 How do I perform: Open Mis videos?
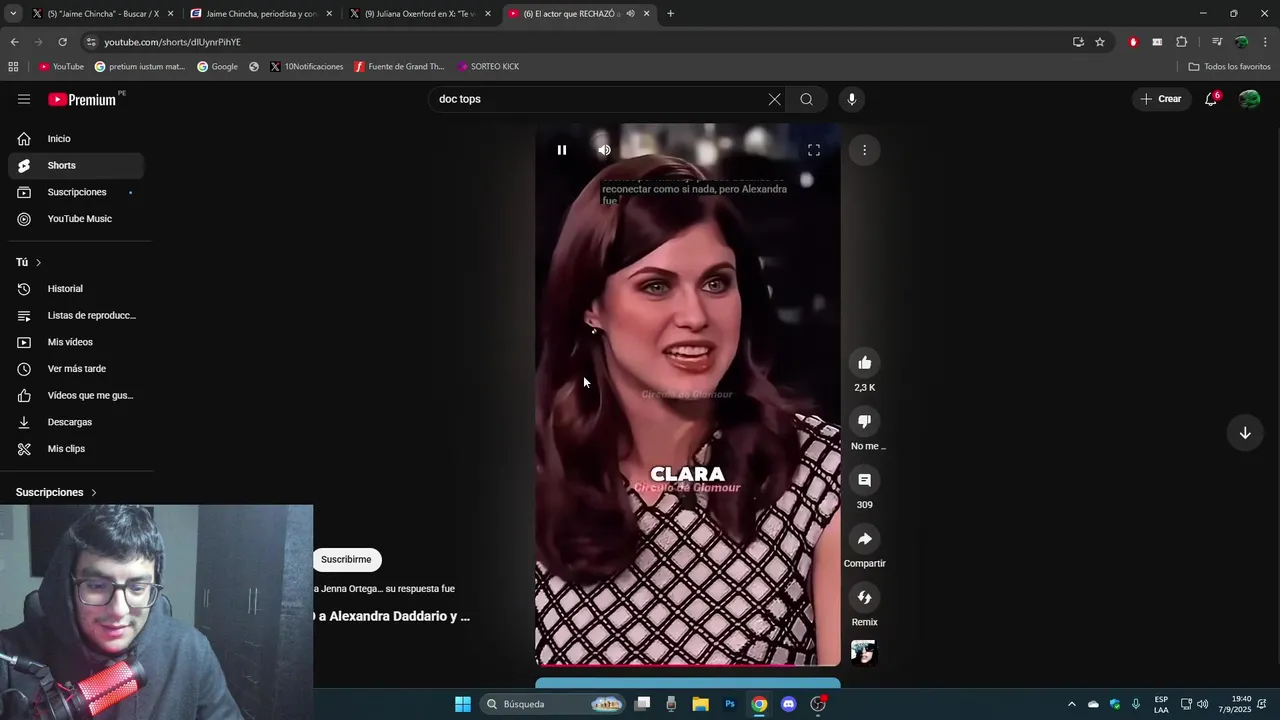pos(76,342)
